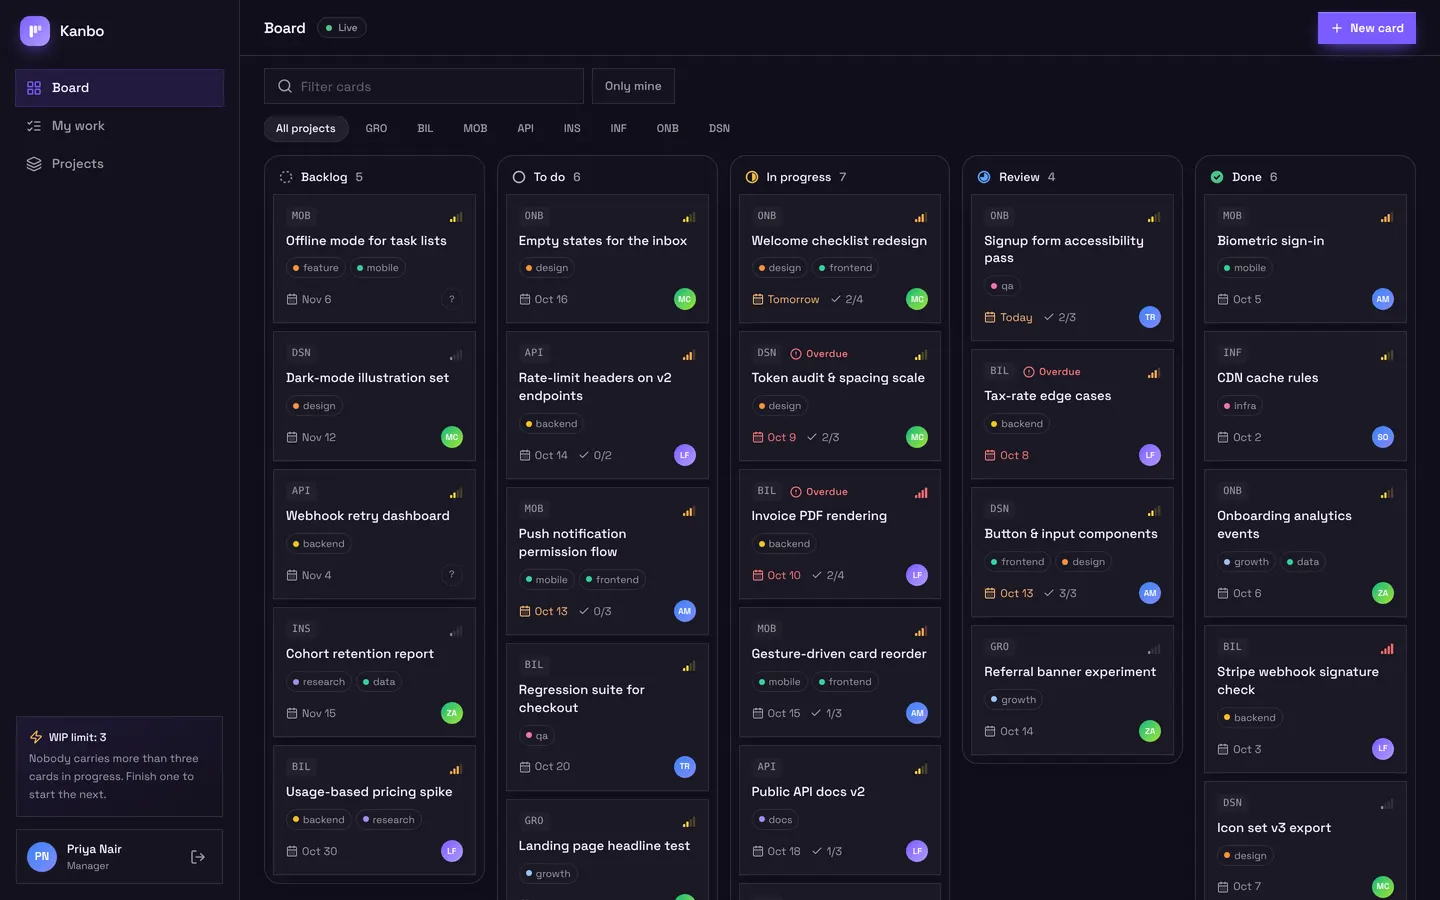Click the lightning icon in WIP limit notice
This screenshot has width=1440, height=900.
pos(36,737)
